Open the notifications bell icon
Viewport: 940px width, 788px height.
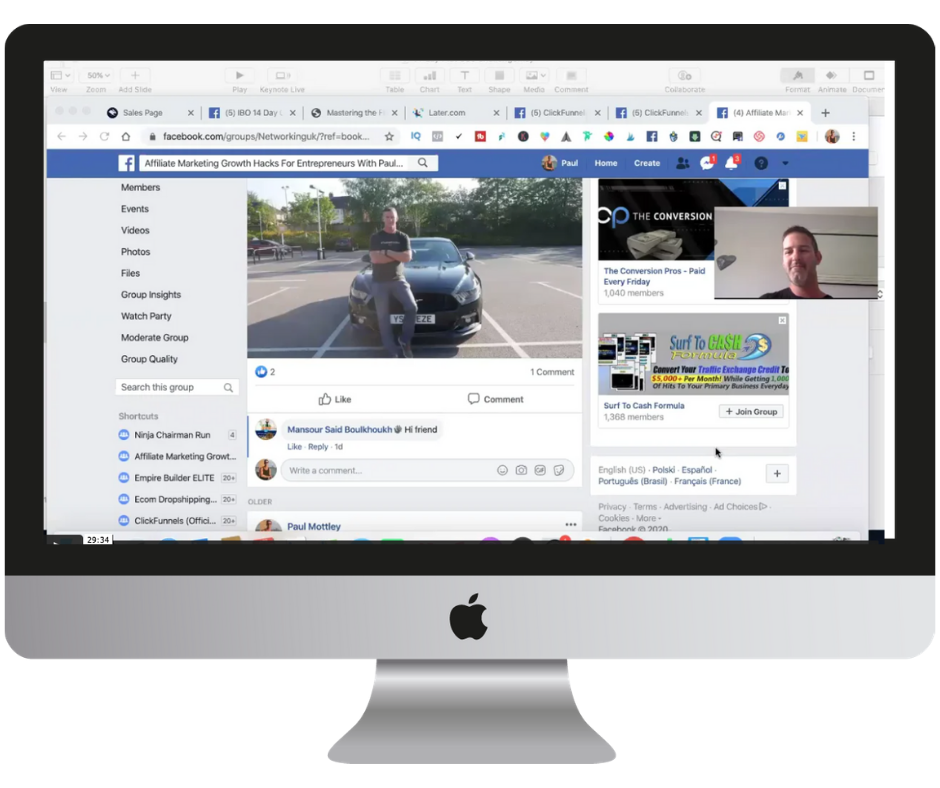(x=732, y=163)
